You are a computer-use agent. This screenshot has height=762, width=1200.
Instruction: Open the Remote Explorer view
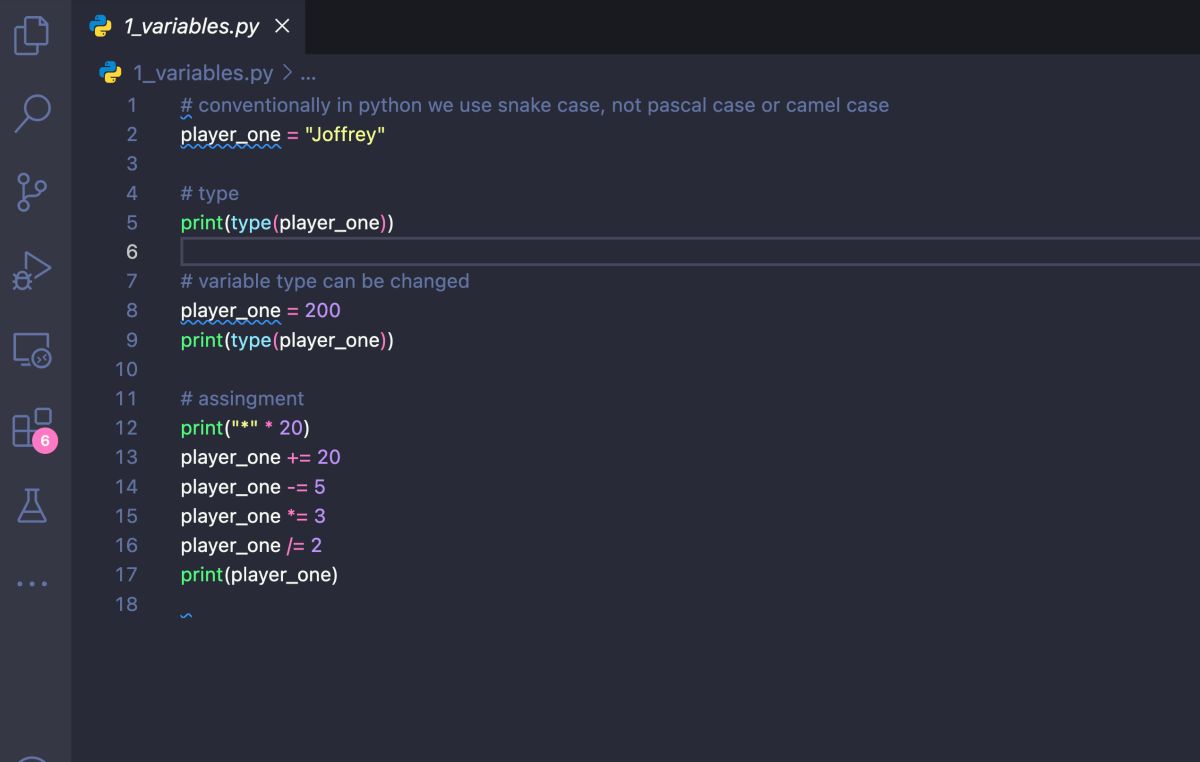pyautogui.click(x=31, y=350)
